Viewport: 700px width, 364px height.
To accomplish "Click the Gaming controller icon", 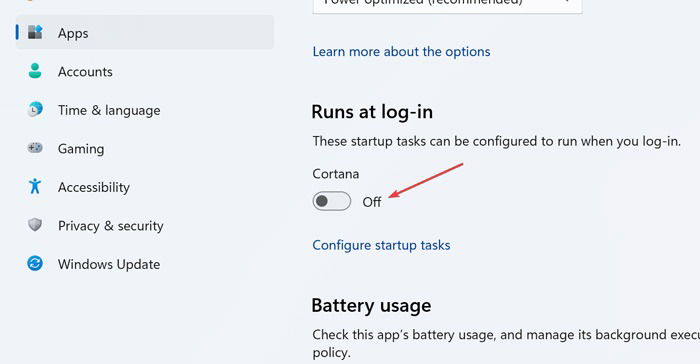I will coord(35,148).
